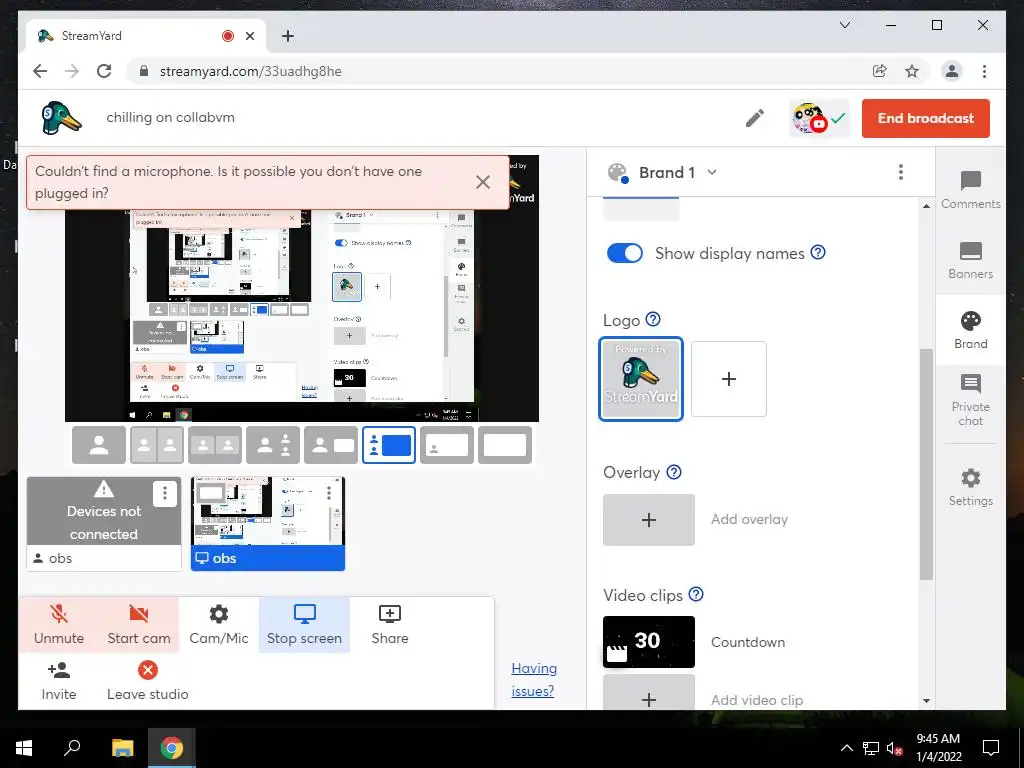The height and width of the screenshot is (768, 1024).
Task: Click the Invite guest button
Action: coord(59,681)
